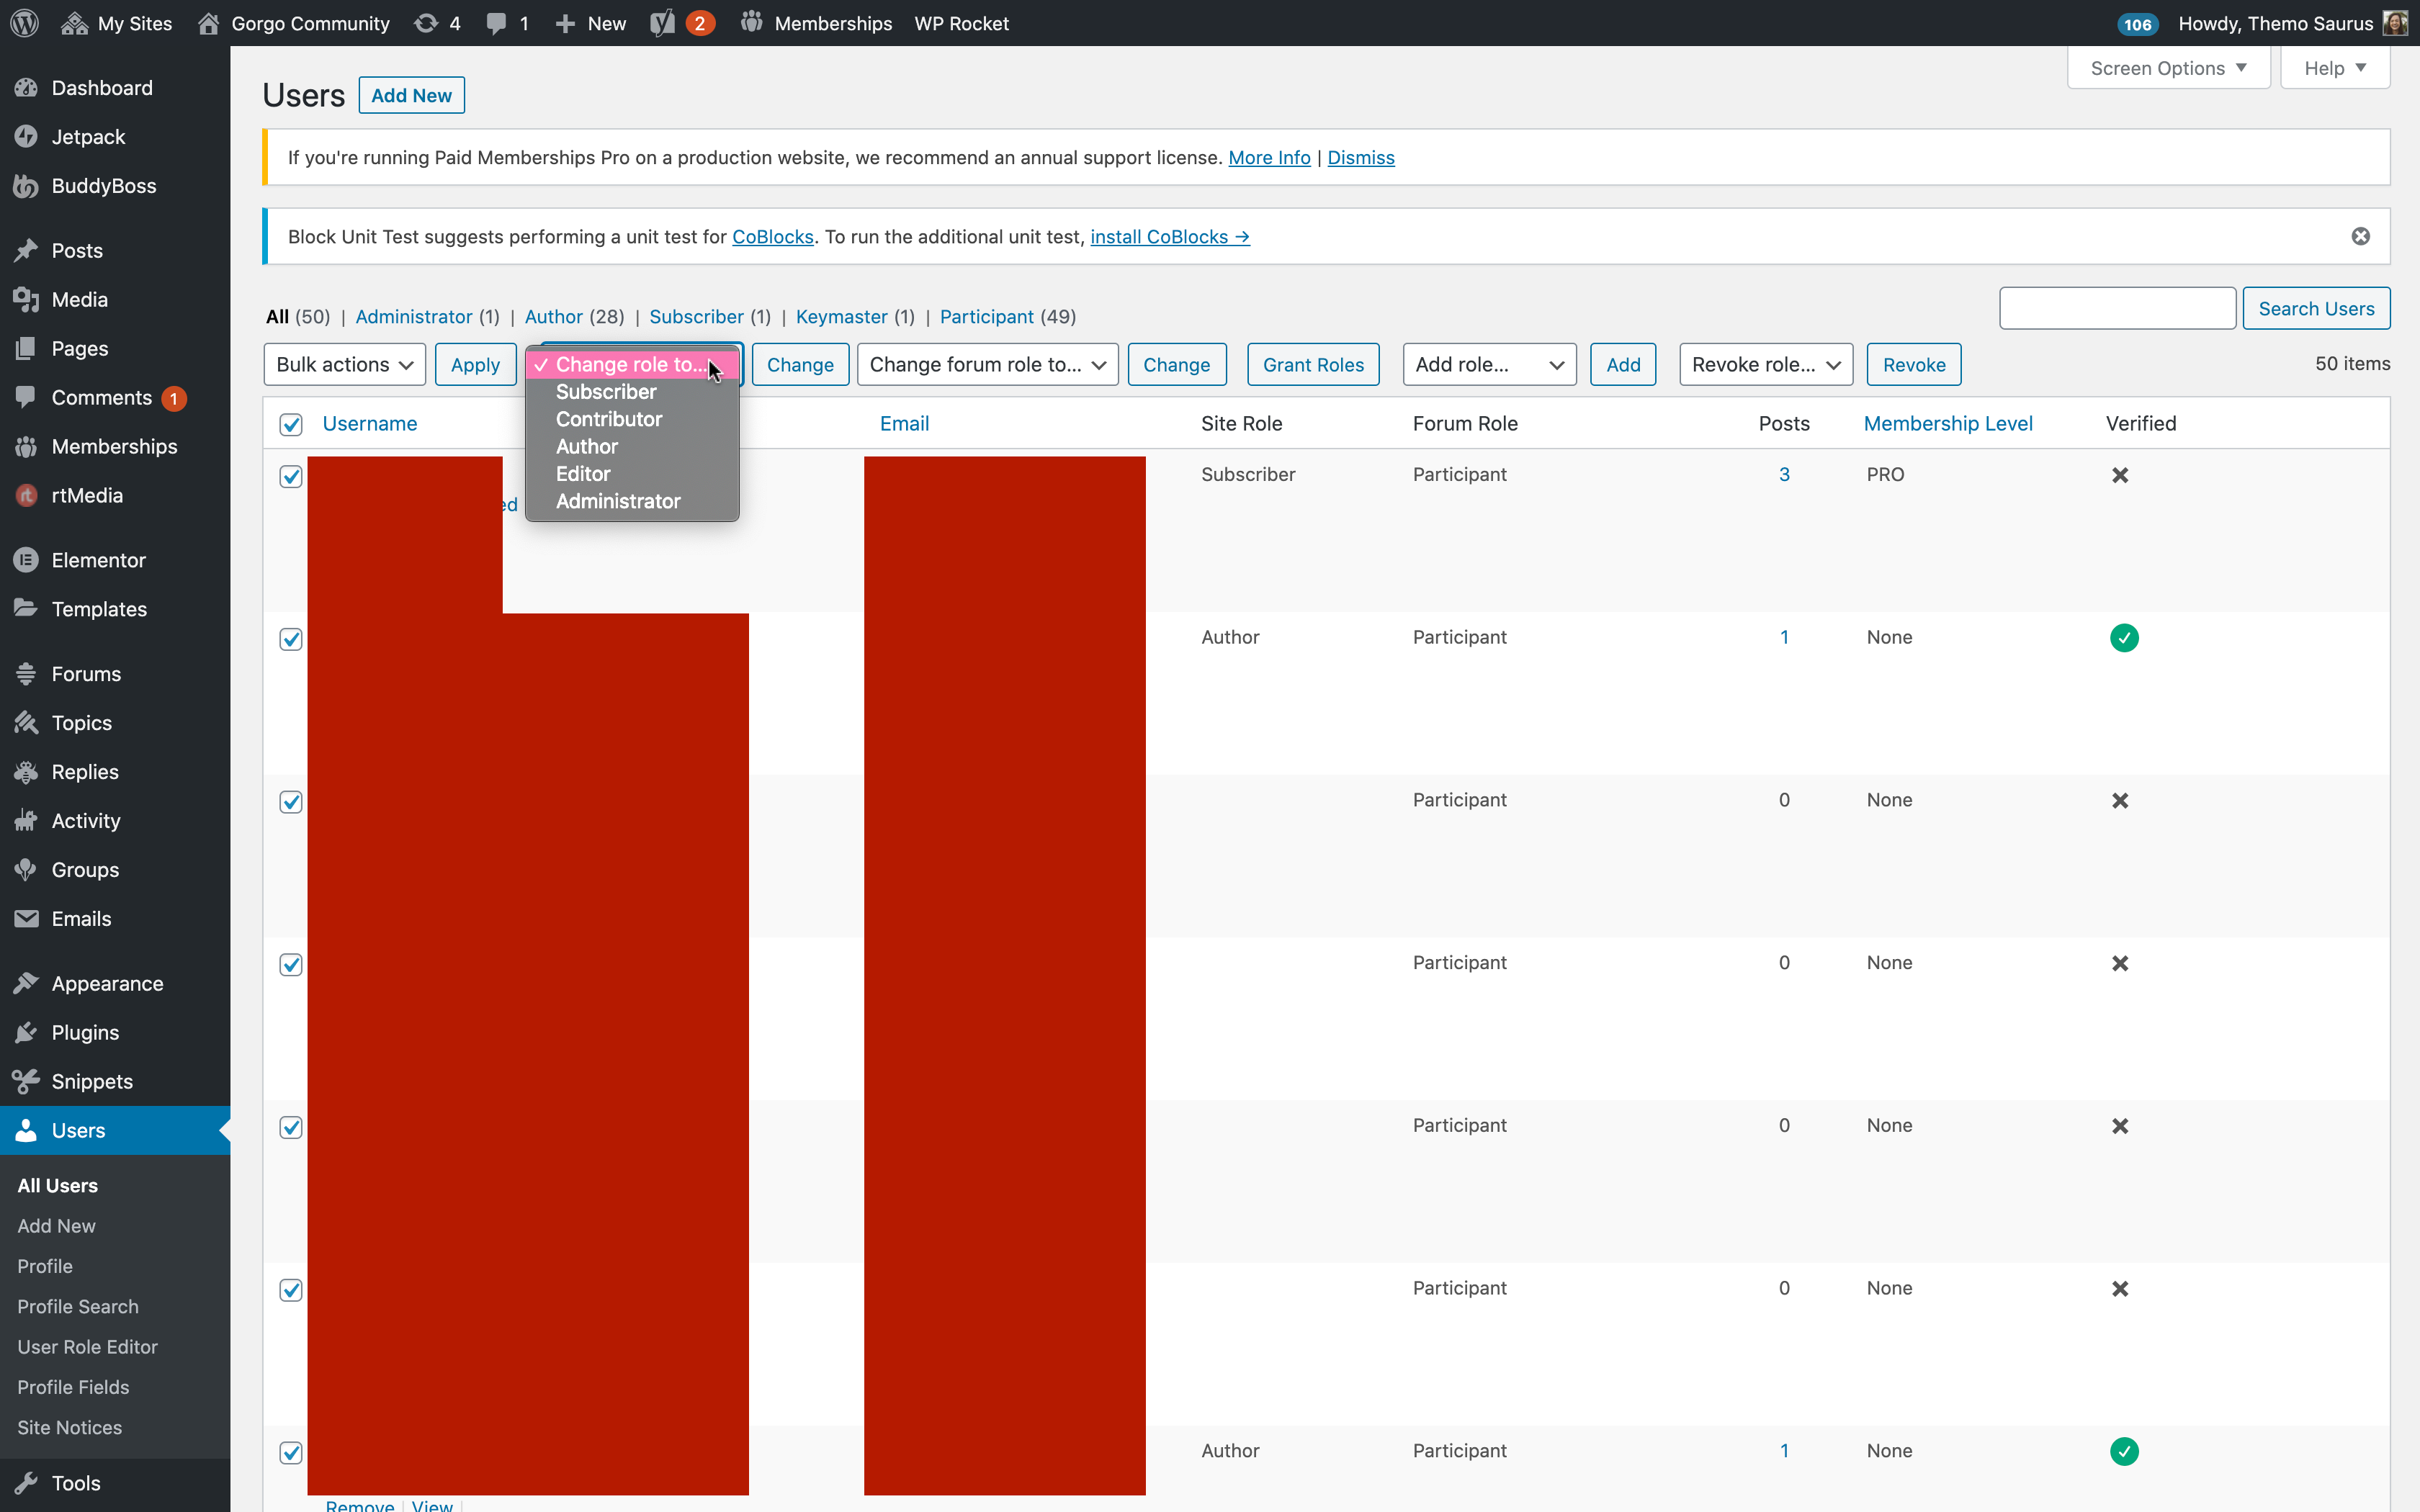The width and height of the screenshot is (2420, 1512).
Task: Open the Bulk actions dropdown
Action: click(345, 364)
